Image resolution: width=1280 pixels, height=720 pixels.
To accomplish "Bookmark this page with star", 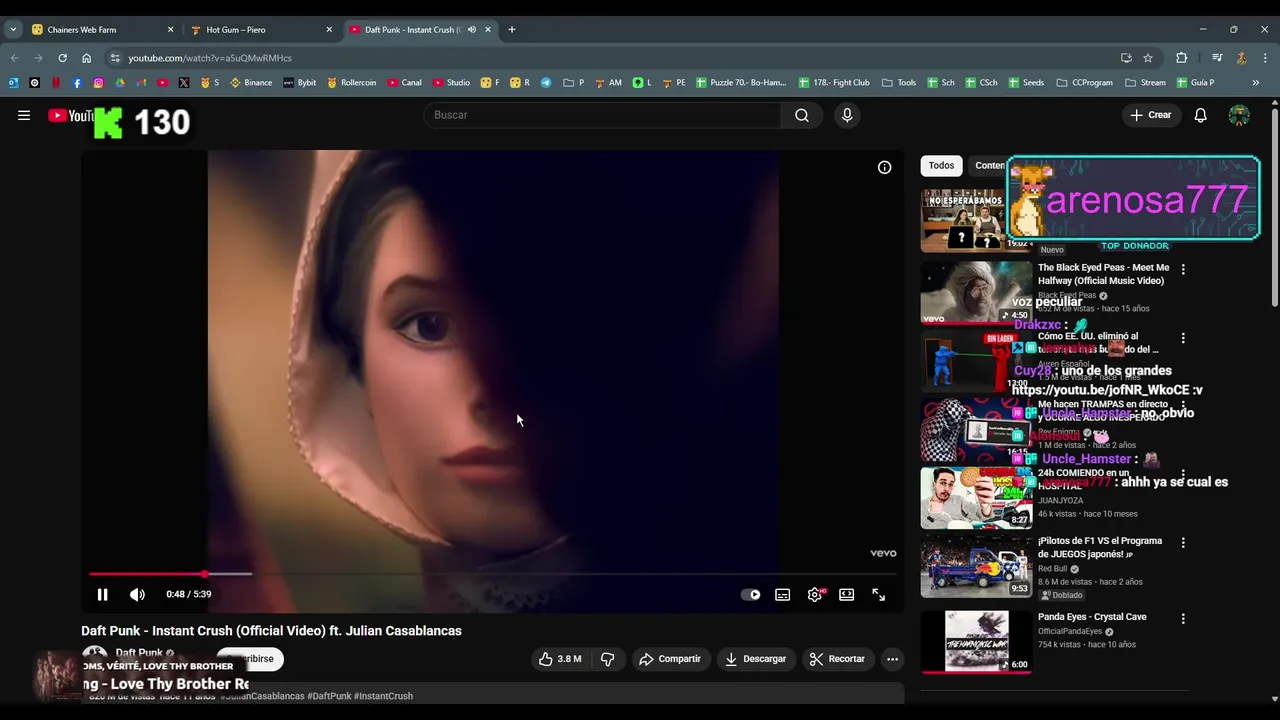I will tap(1148, 58).
